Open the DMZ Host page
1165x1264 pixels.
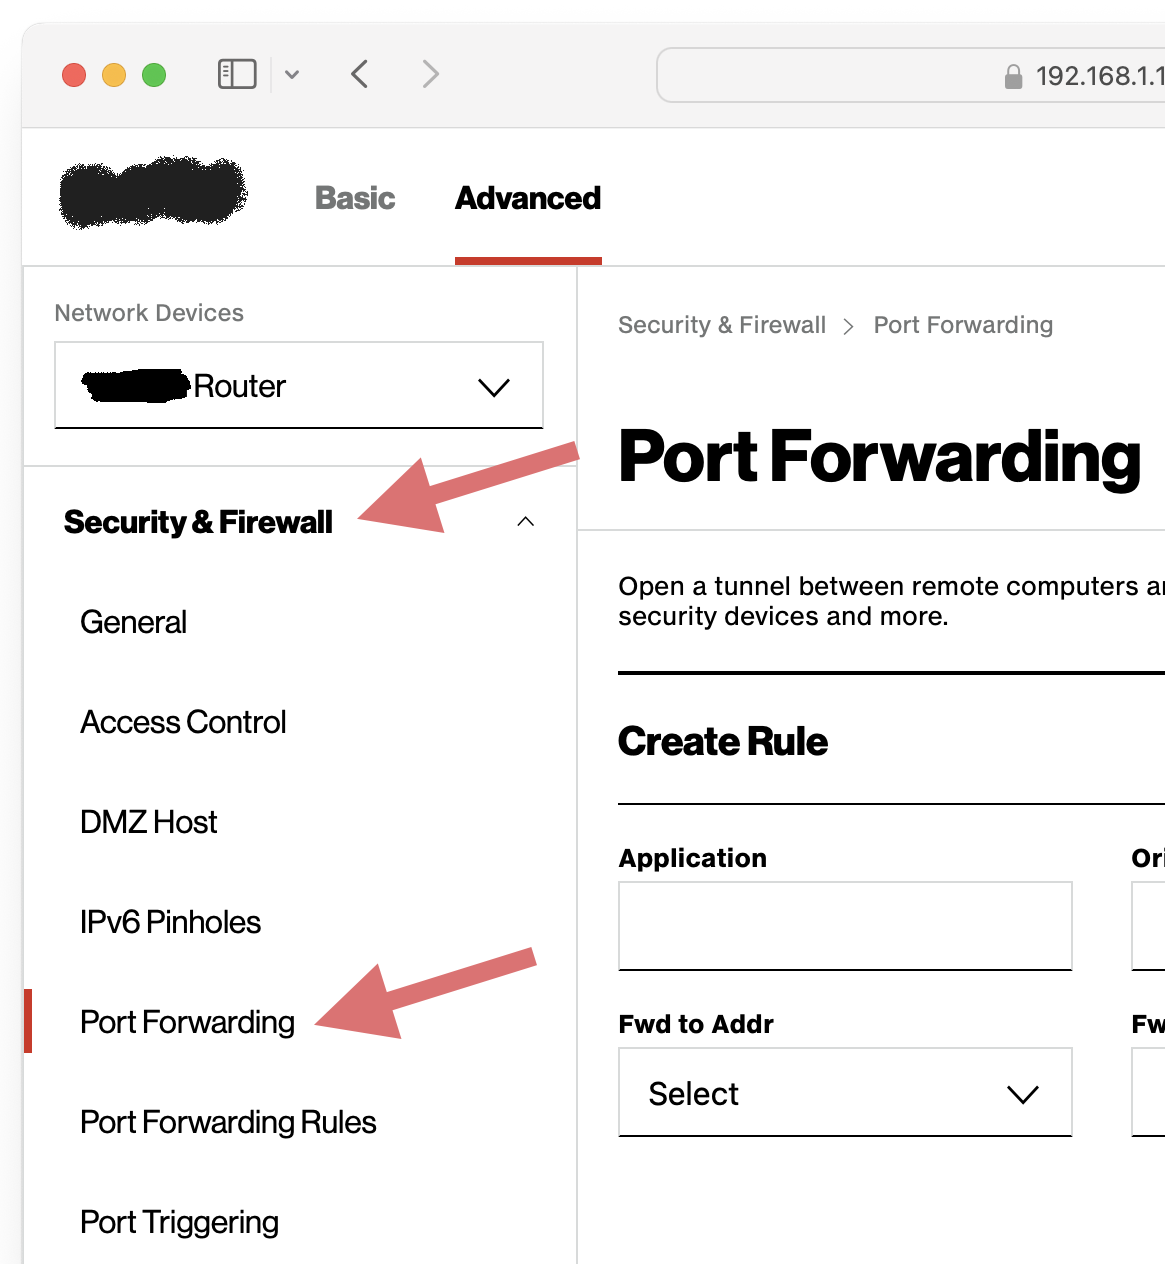pos(149,822)
